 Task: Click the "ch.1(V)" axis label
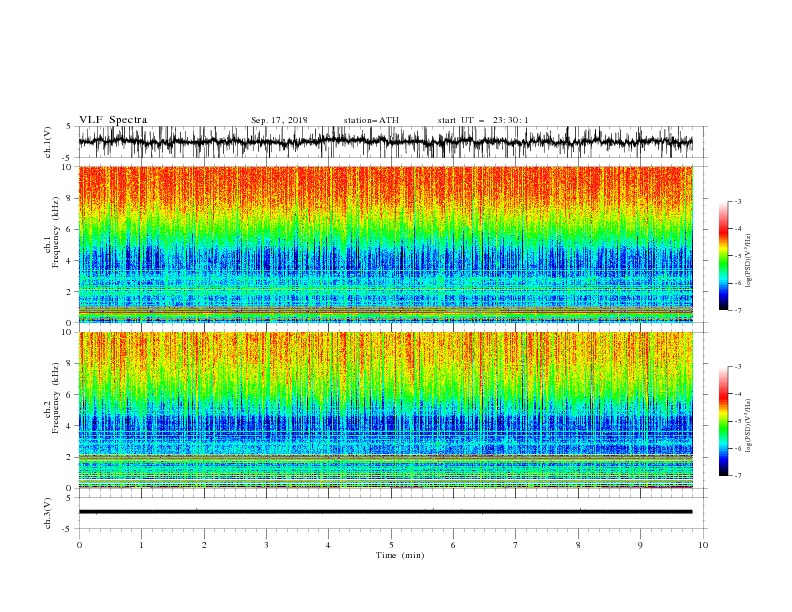click(48, 142)
